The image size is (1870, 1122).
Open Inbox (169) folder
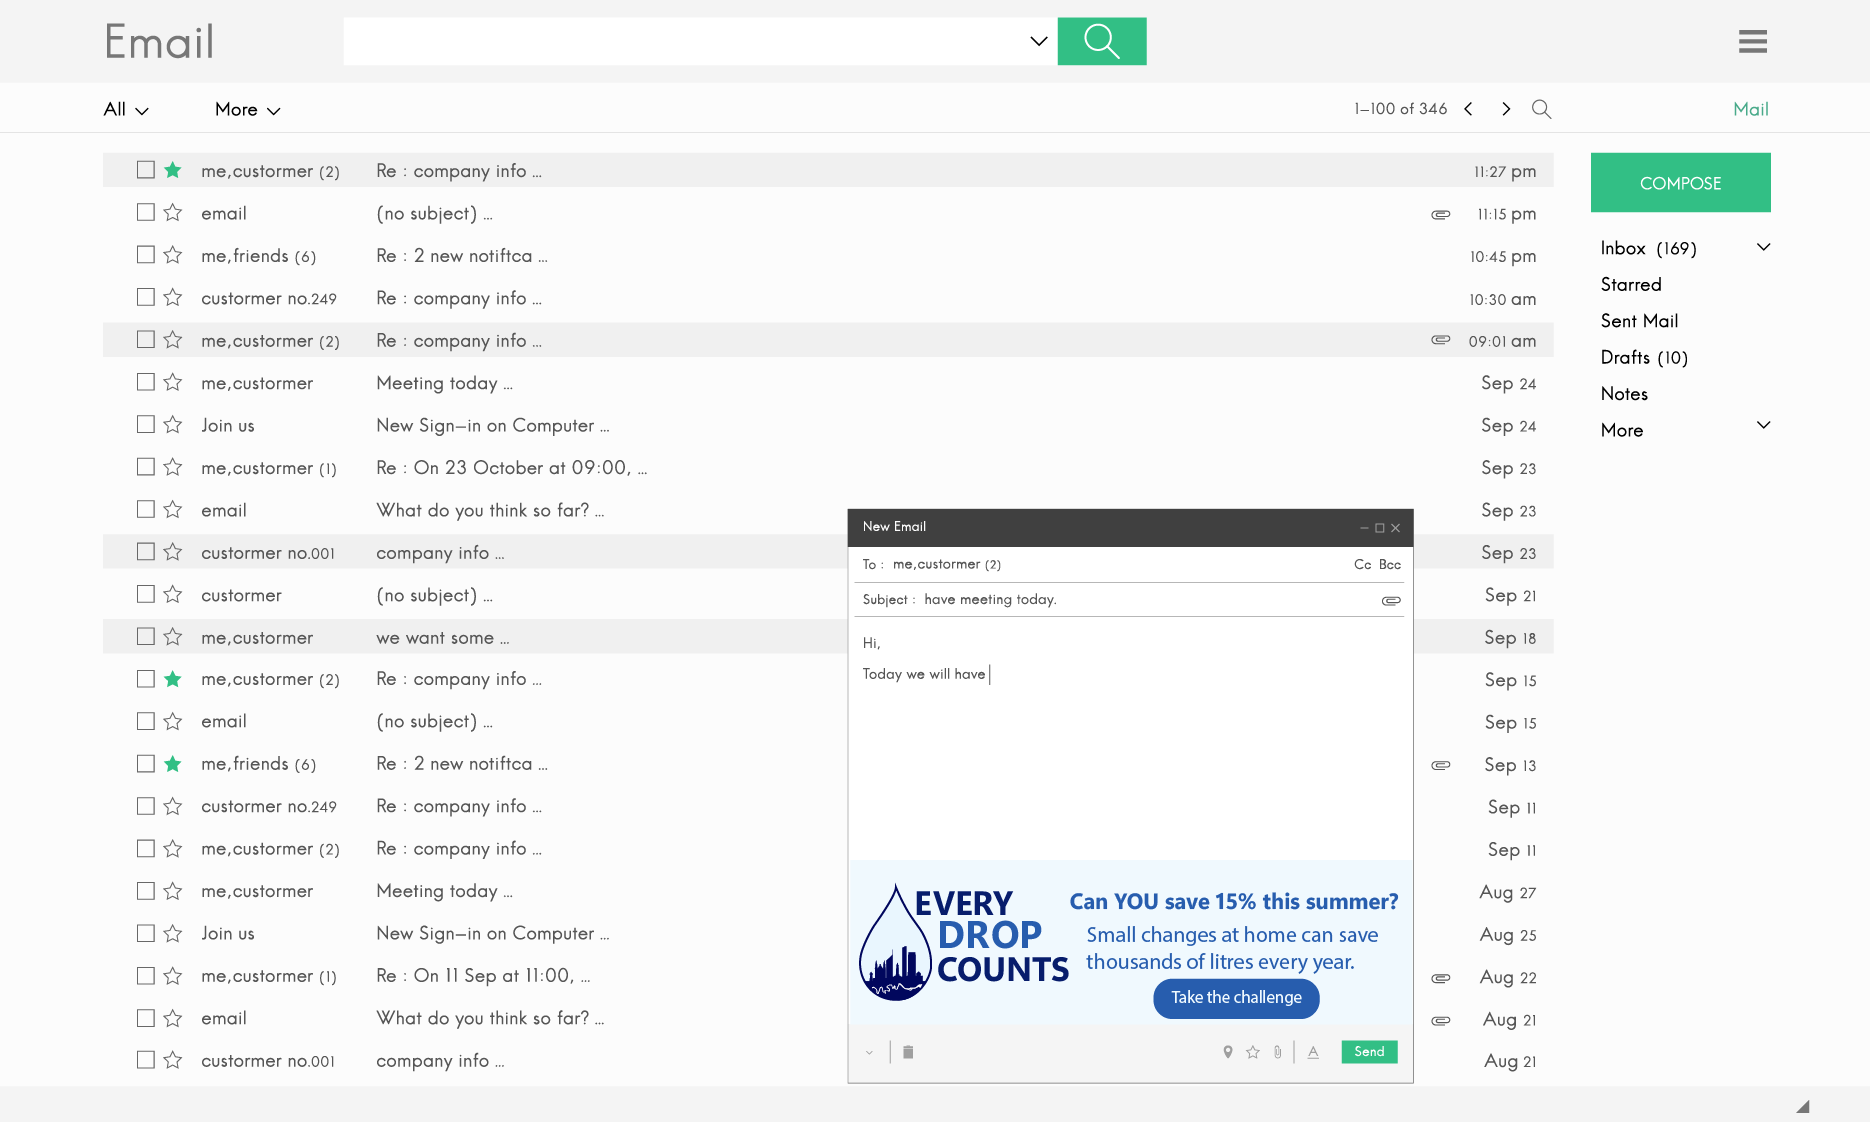[1648, 248]
